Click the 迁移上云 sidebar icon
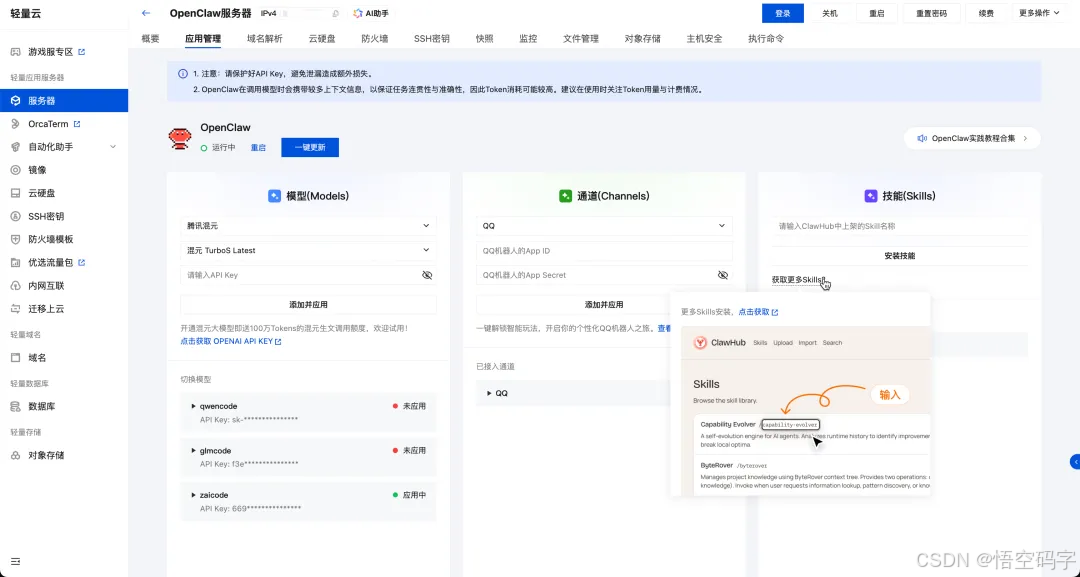 pos(15,309)
